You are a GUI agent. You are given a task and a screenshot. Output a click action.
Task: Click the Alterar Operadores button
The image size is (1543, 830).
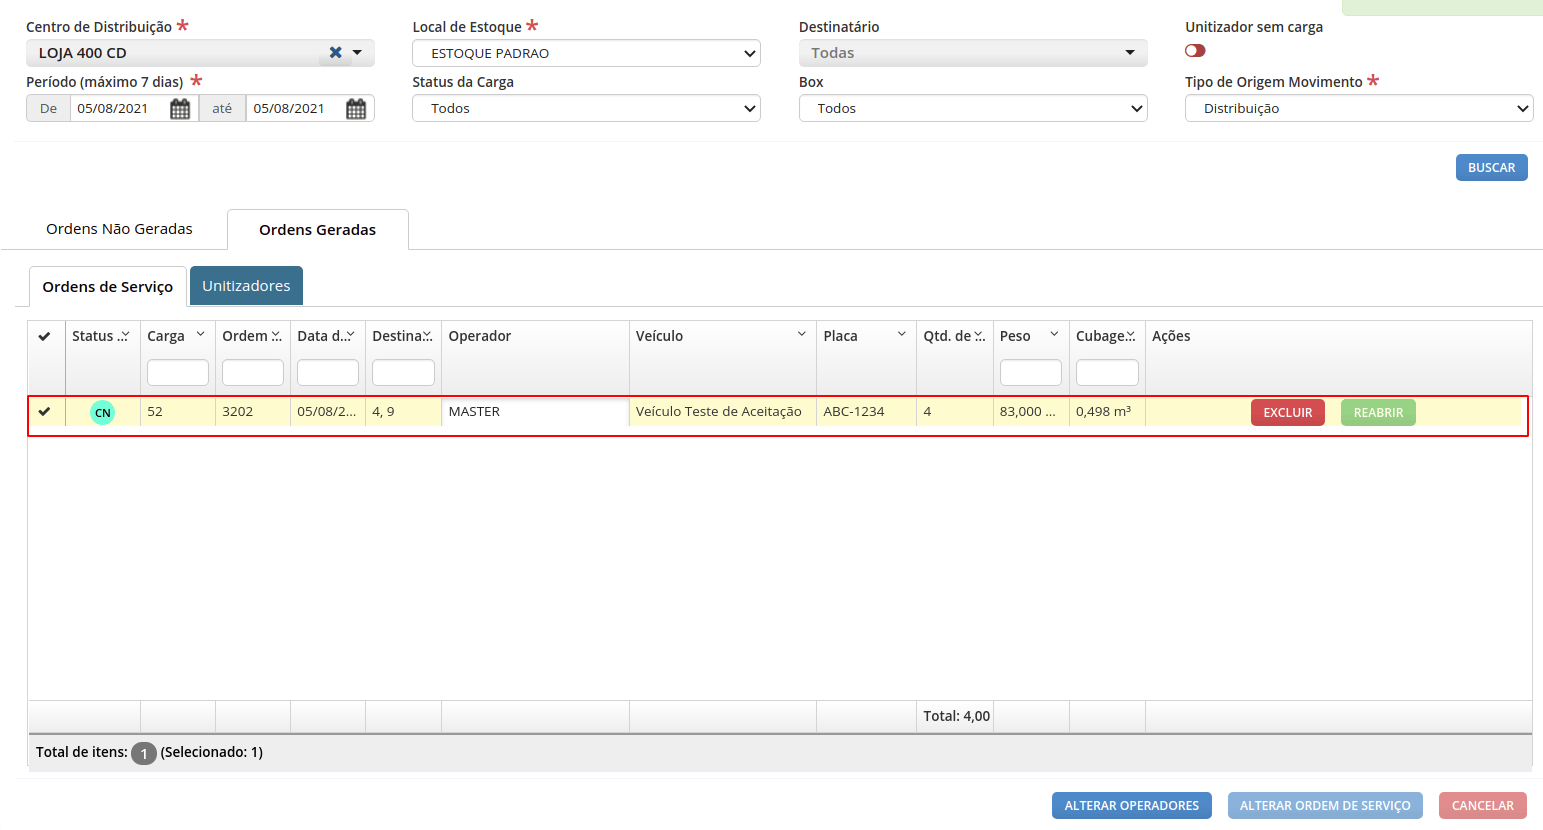click(1132, 805)
